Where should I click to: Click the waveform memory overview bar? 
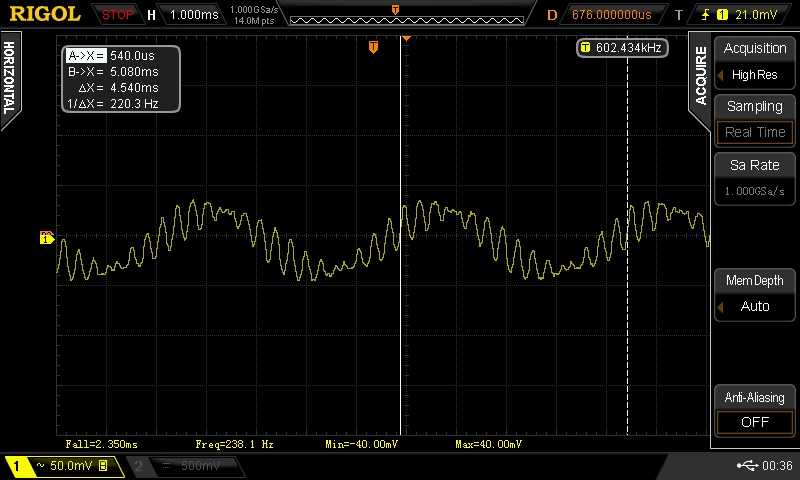[395, 15]
